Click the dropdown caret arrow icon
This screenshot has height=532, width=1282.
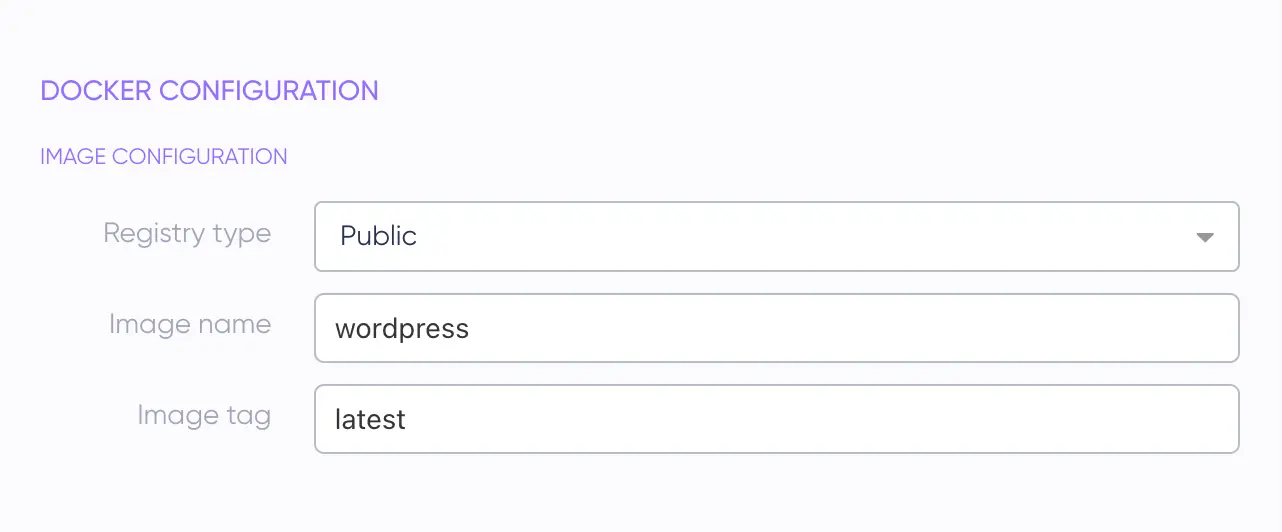pos(1205,237)
